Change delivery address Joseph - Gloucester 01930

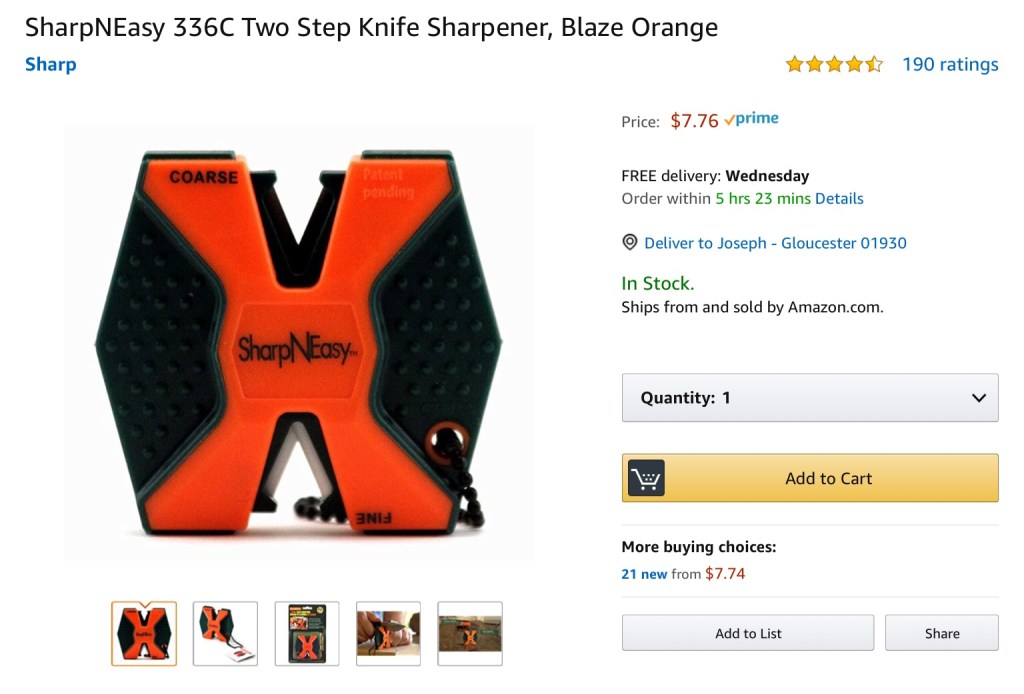click(x=775, y=243)
